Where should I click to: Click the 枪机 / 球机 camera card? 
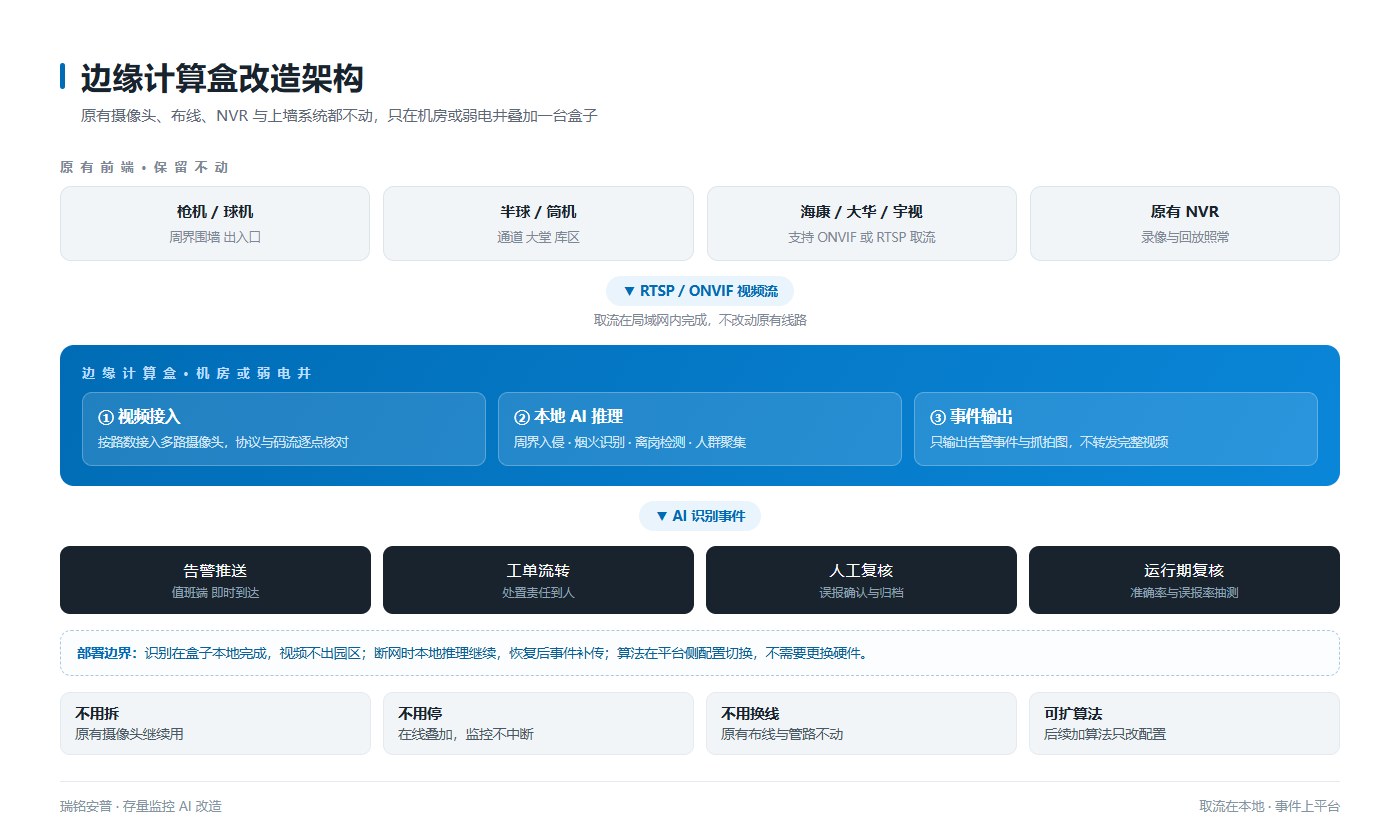(x=215, y=223)
